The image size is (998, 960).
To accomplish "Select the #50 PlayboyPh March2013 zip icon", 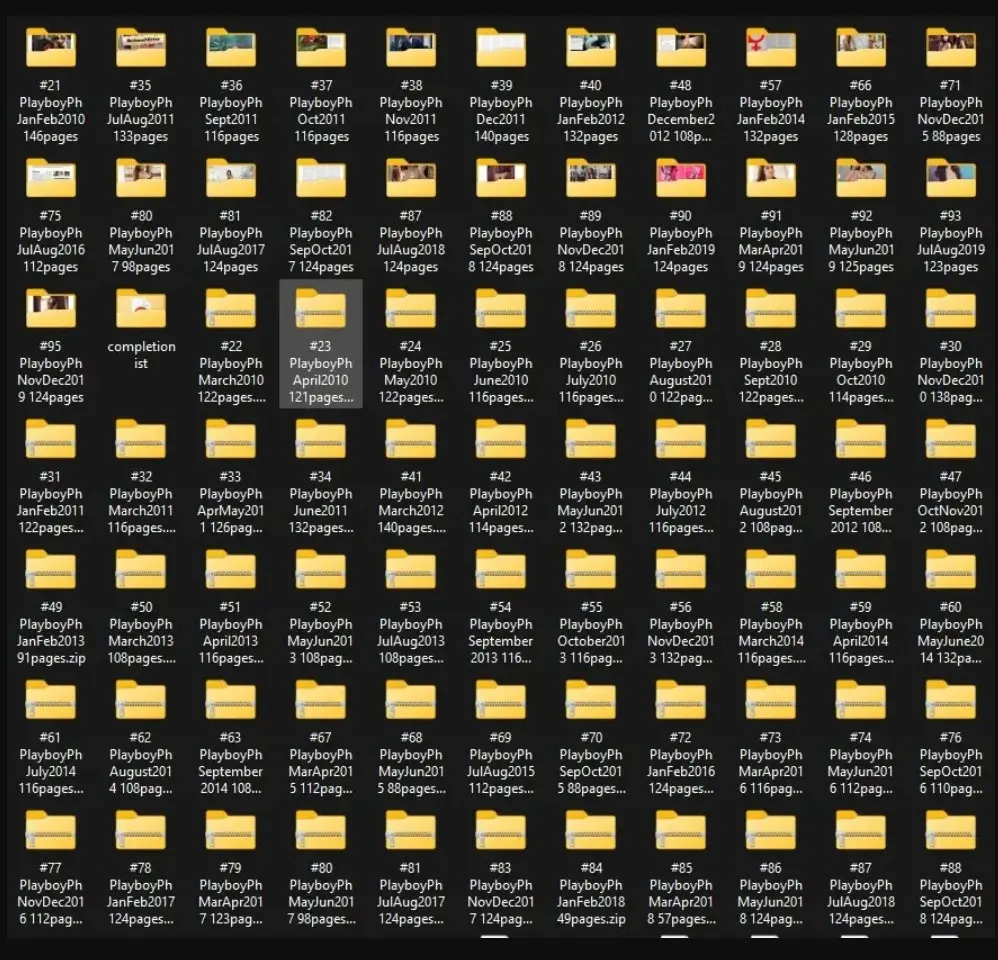I will (x=141, y=570).
